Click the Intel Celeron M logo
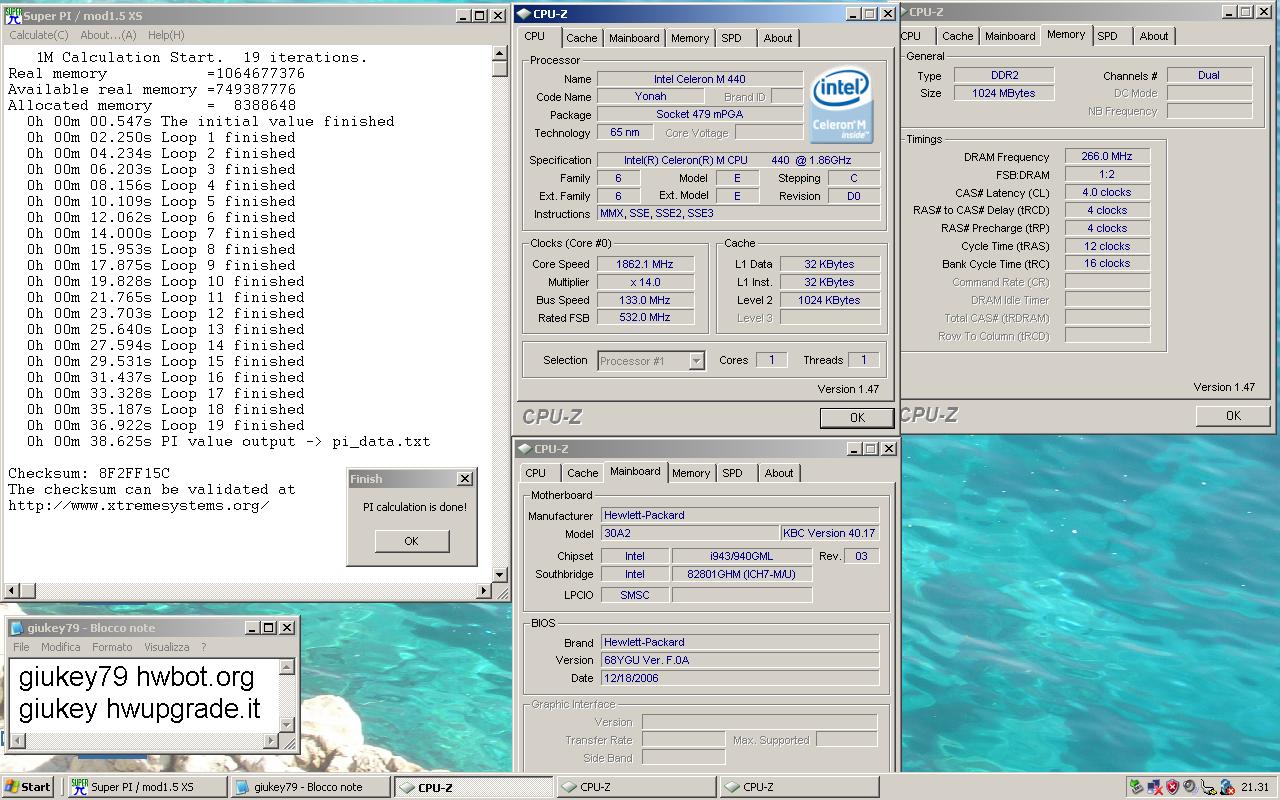Image resolution: width=1280 pixels, height=800 pixels. point(841,105)
